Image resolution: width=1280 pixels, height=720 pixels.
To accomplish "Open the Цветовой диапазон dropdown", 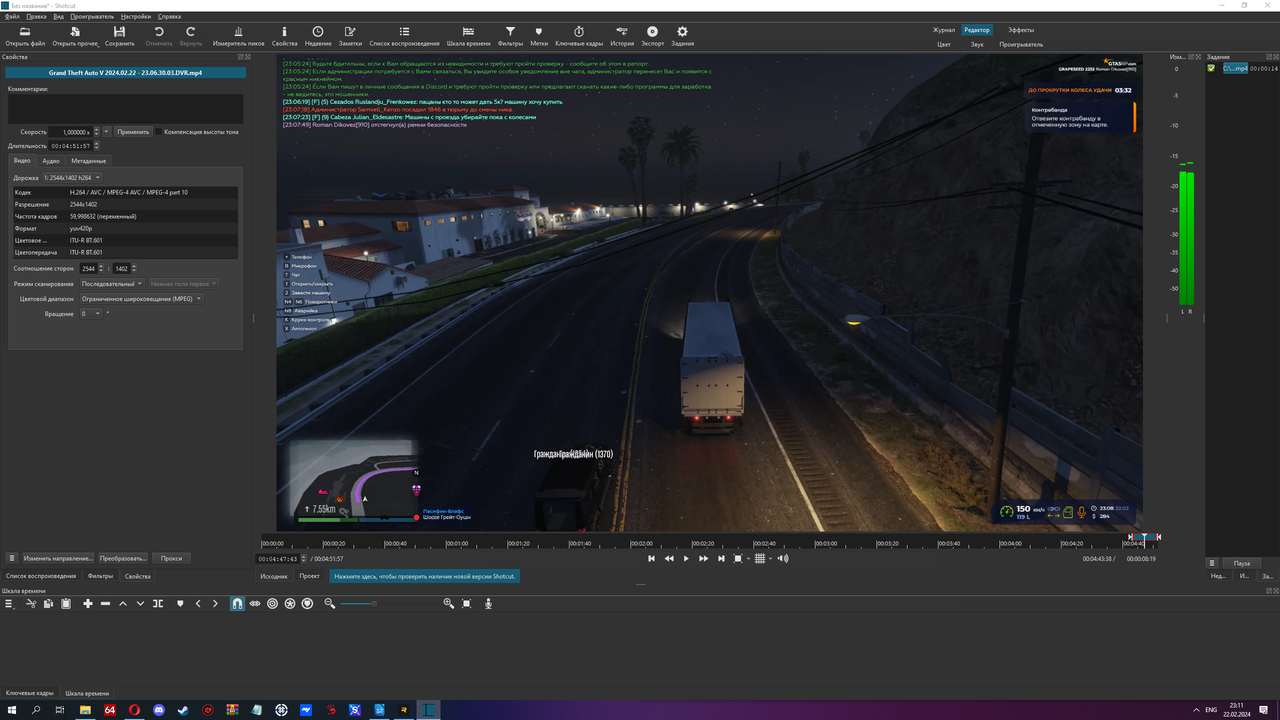I will click(x=141, y=299).
